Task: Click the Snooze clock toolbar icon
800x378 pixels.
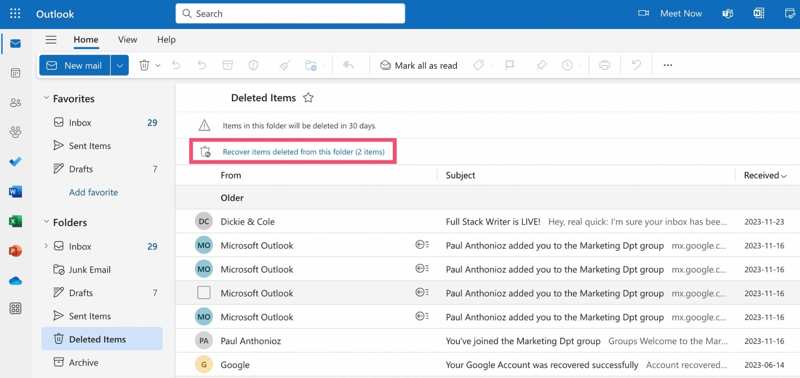Action: click(x=567, y=65)
